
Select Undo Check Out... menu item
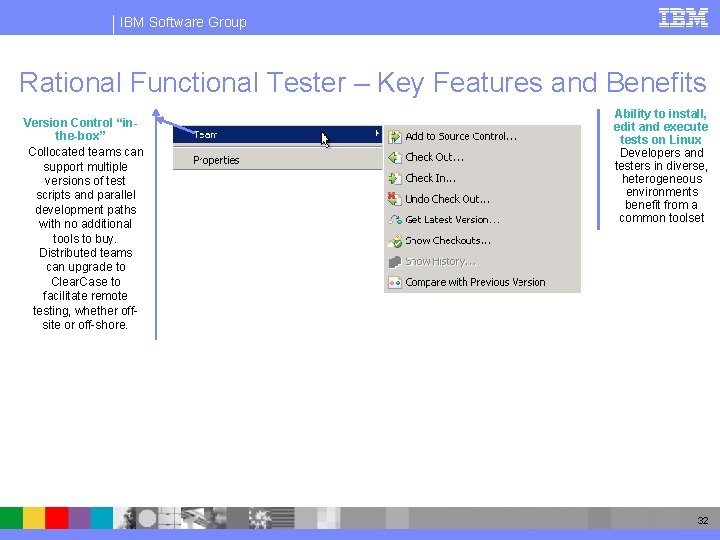482,199
